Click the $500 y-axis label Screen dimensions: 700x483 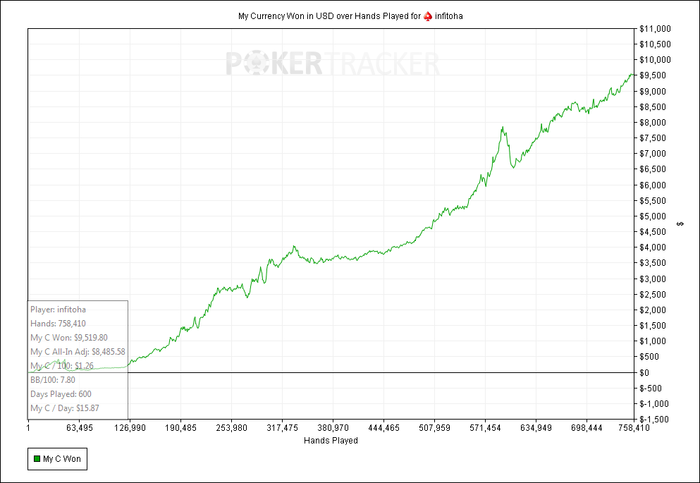(649, 357)
